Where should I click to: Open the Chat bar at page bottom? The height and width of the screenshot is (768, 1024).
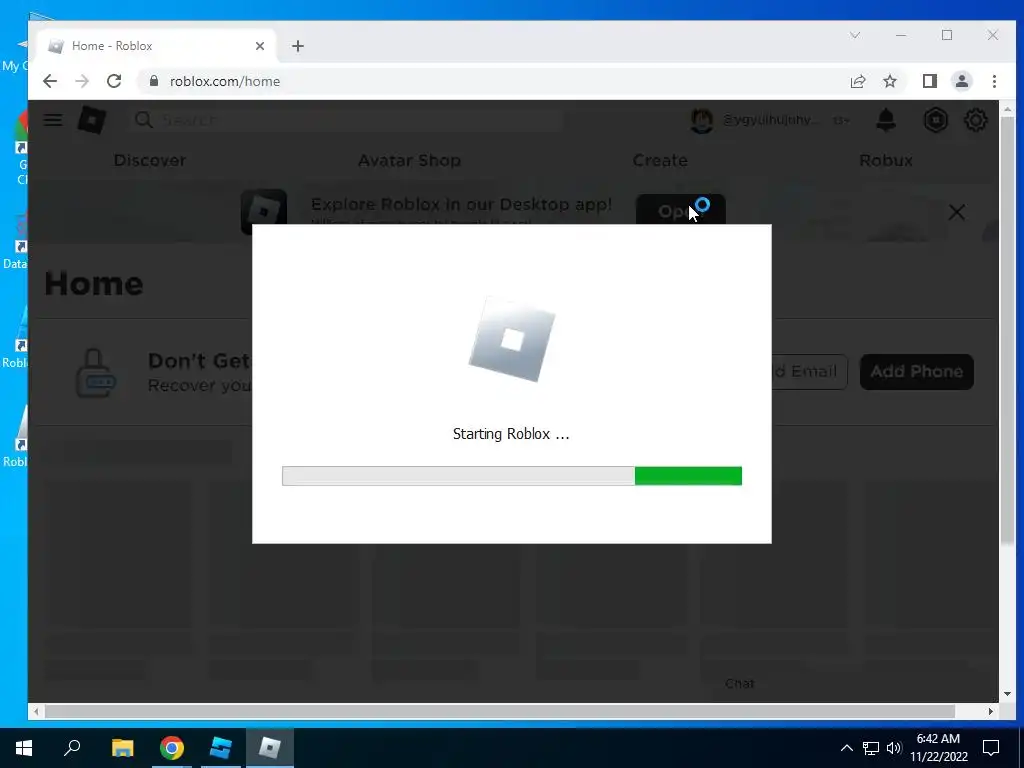pyautogui.click(x=739, y=683)
